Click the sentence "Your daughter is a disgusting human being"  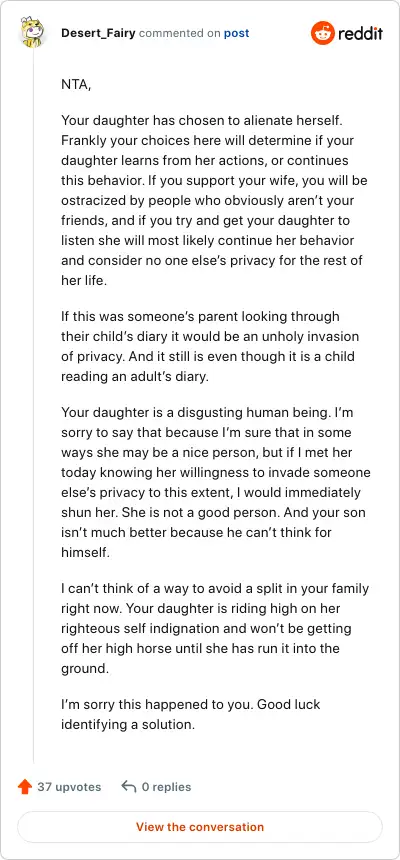point(194,412)
